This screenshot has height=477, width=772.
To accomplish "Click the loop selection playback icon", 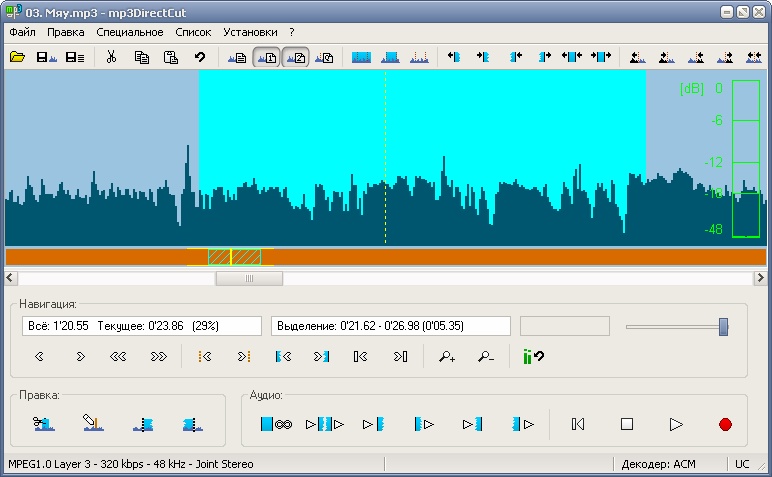I will tap(275, 424).
